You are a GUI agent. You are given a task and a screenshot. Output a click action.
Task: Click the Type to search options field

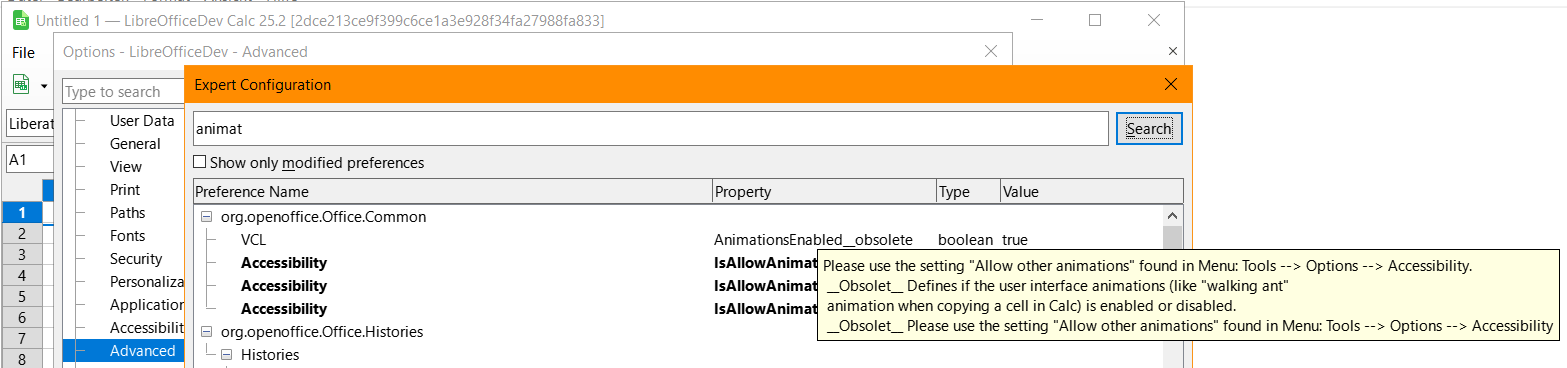[123, 91]
